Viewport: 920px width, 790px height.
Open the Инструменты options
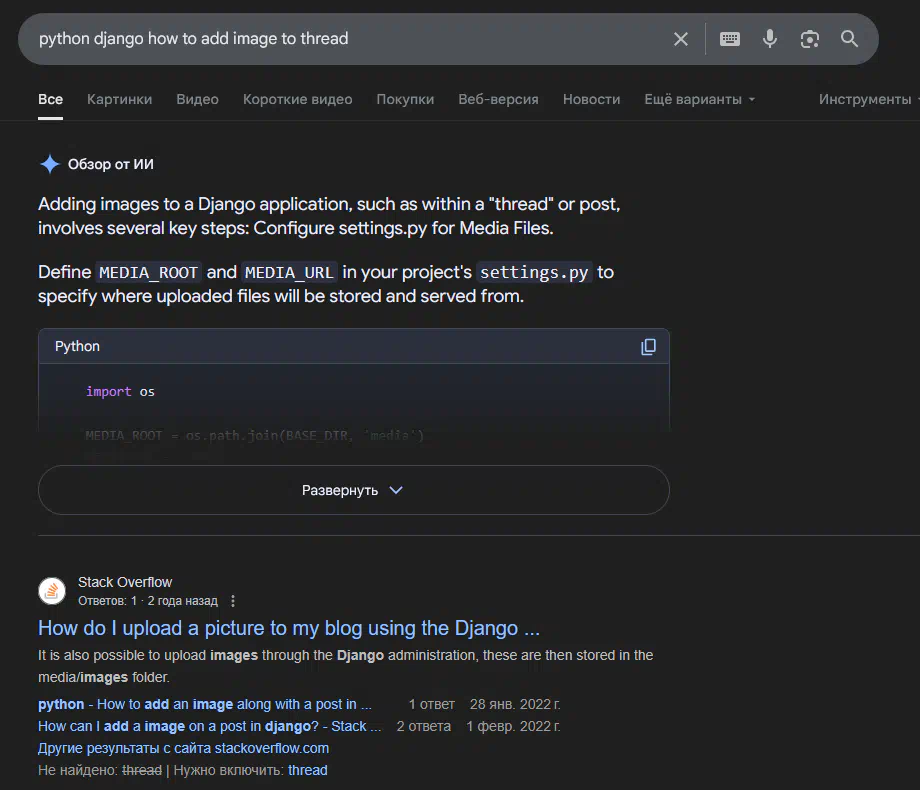865,99
